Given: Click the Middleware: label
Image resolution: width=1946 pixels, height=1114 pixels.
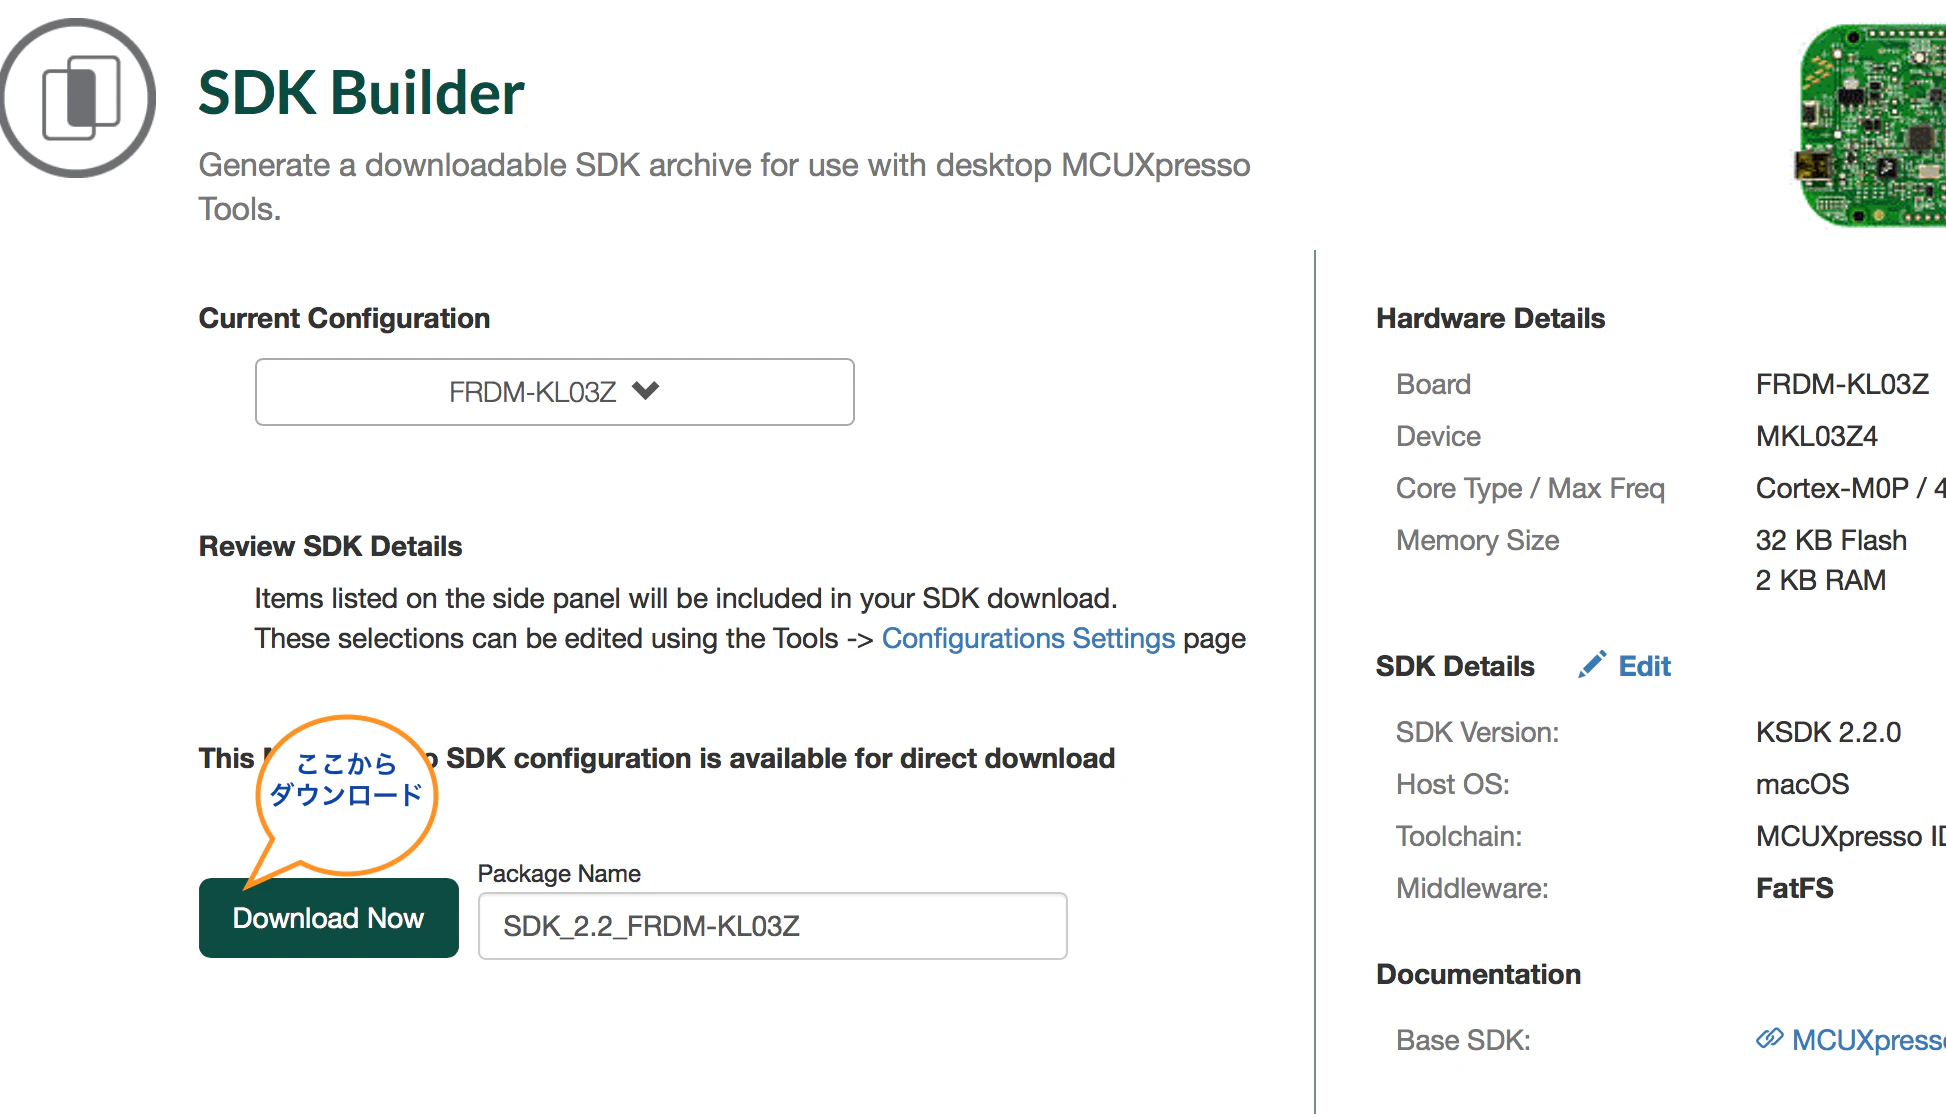Looking at the screenshot, I should click(x=1472, y=888).
